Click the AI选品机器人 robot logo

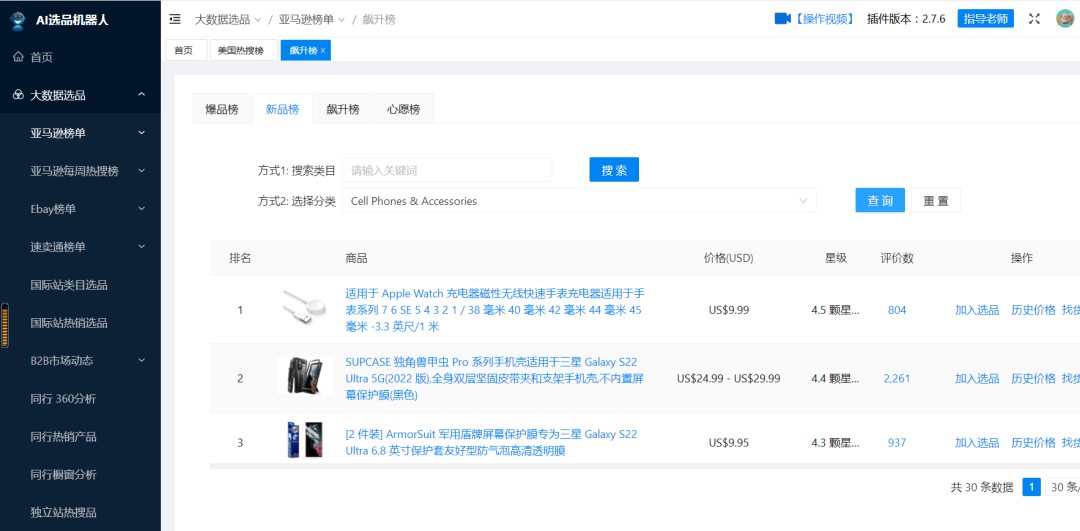click(x=18, y=20)
